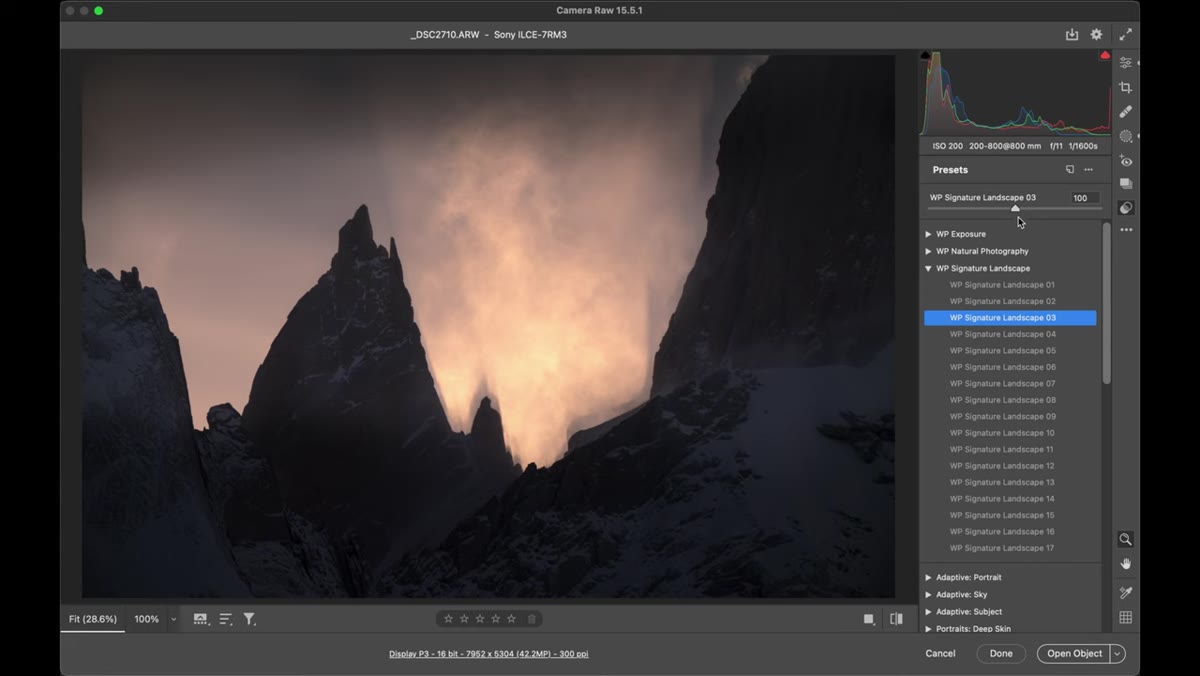This screenshot has height=676, width=1200.
Task: Switch to Fit (28.6%) zoom
Action: click(93, 619)
